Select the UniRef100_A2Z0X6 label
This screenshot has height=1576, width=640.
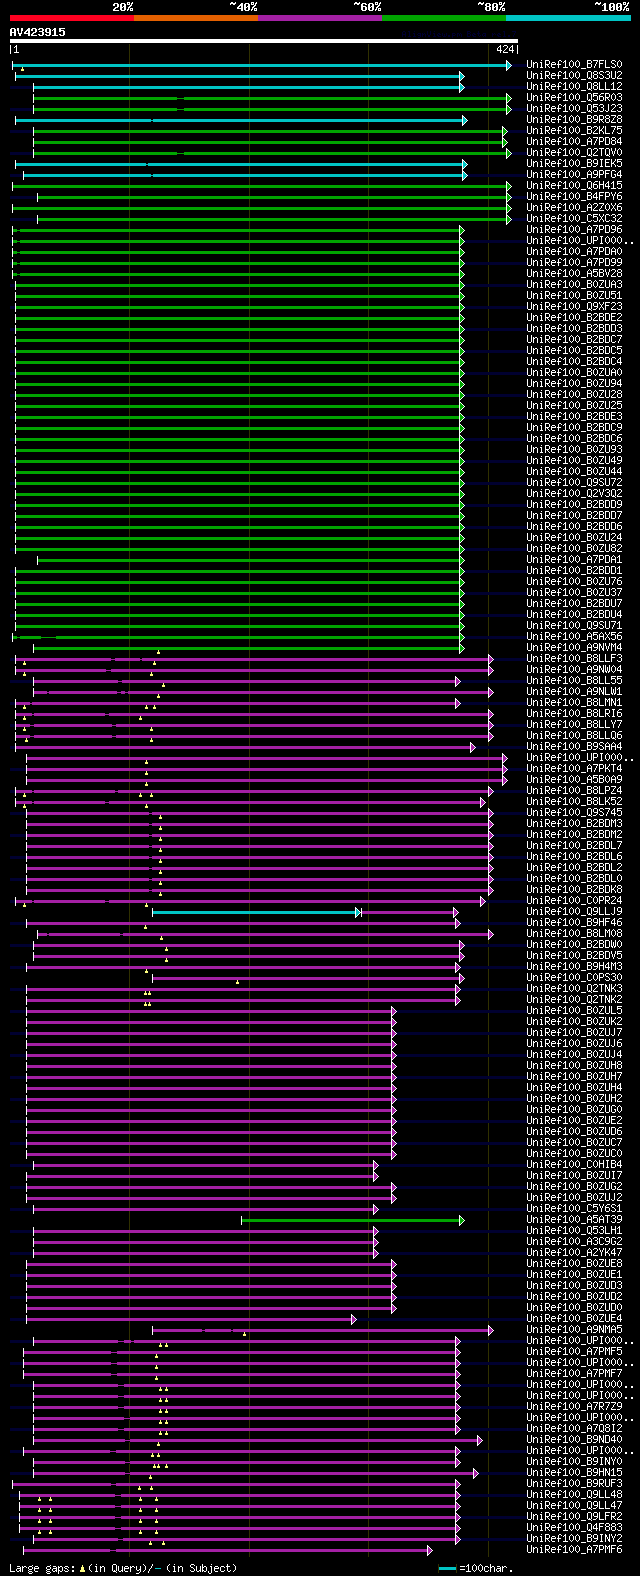click(x=574, y=208)
